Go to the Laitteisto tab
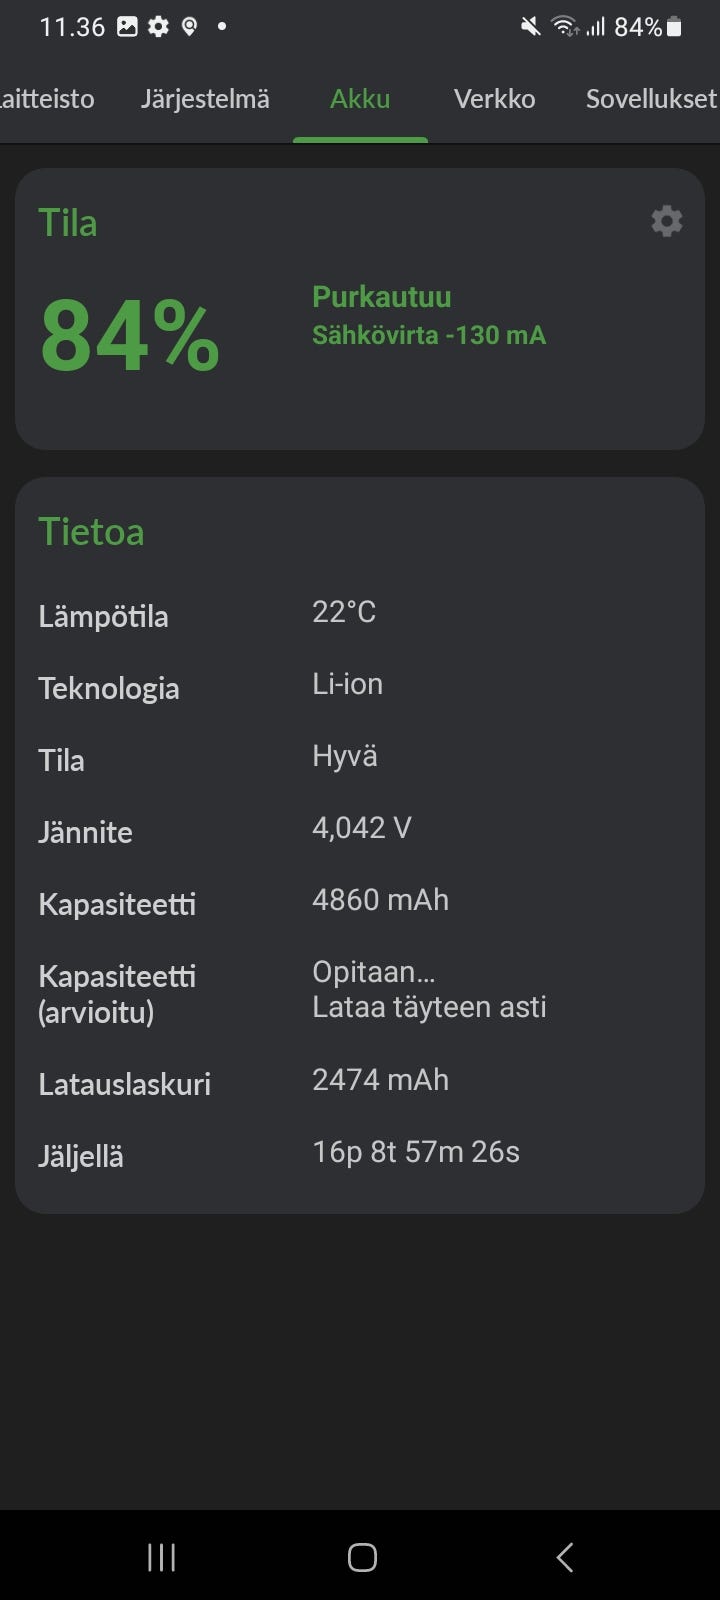The image size is (720, 1600). (x=47, y=99)
